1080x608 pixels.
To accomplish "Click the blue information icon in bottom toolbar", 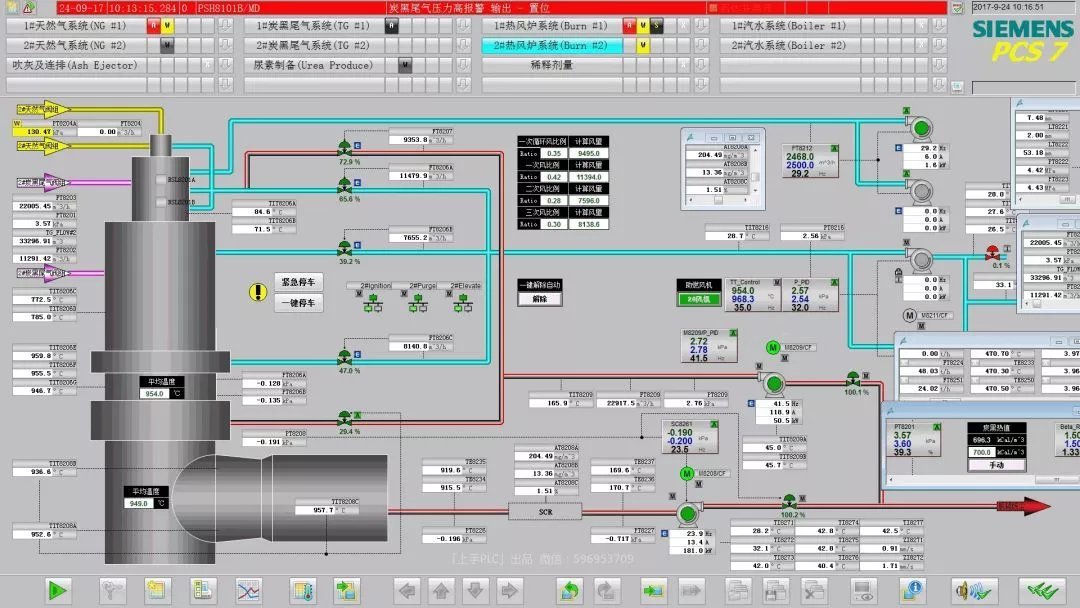I will click(912, 590).
